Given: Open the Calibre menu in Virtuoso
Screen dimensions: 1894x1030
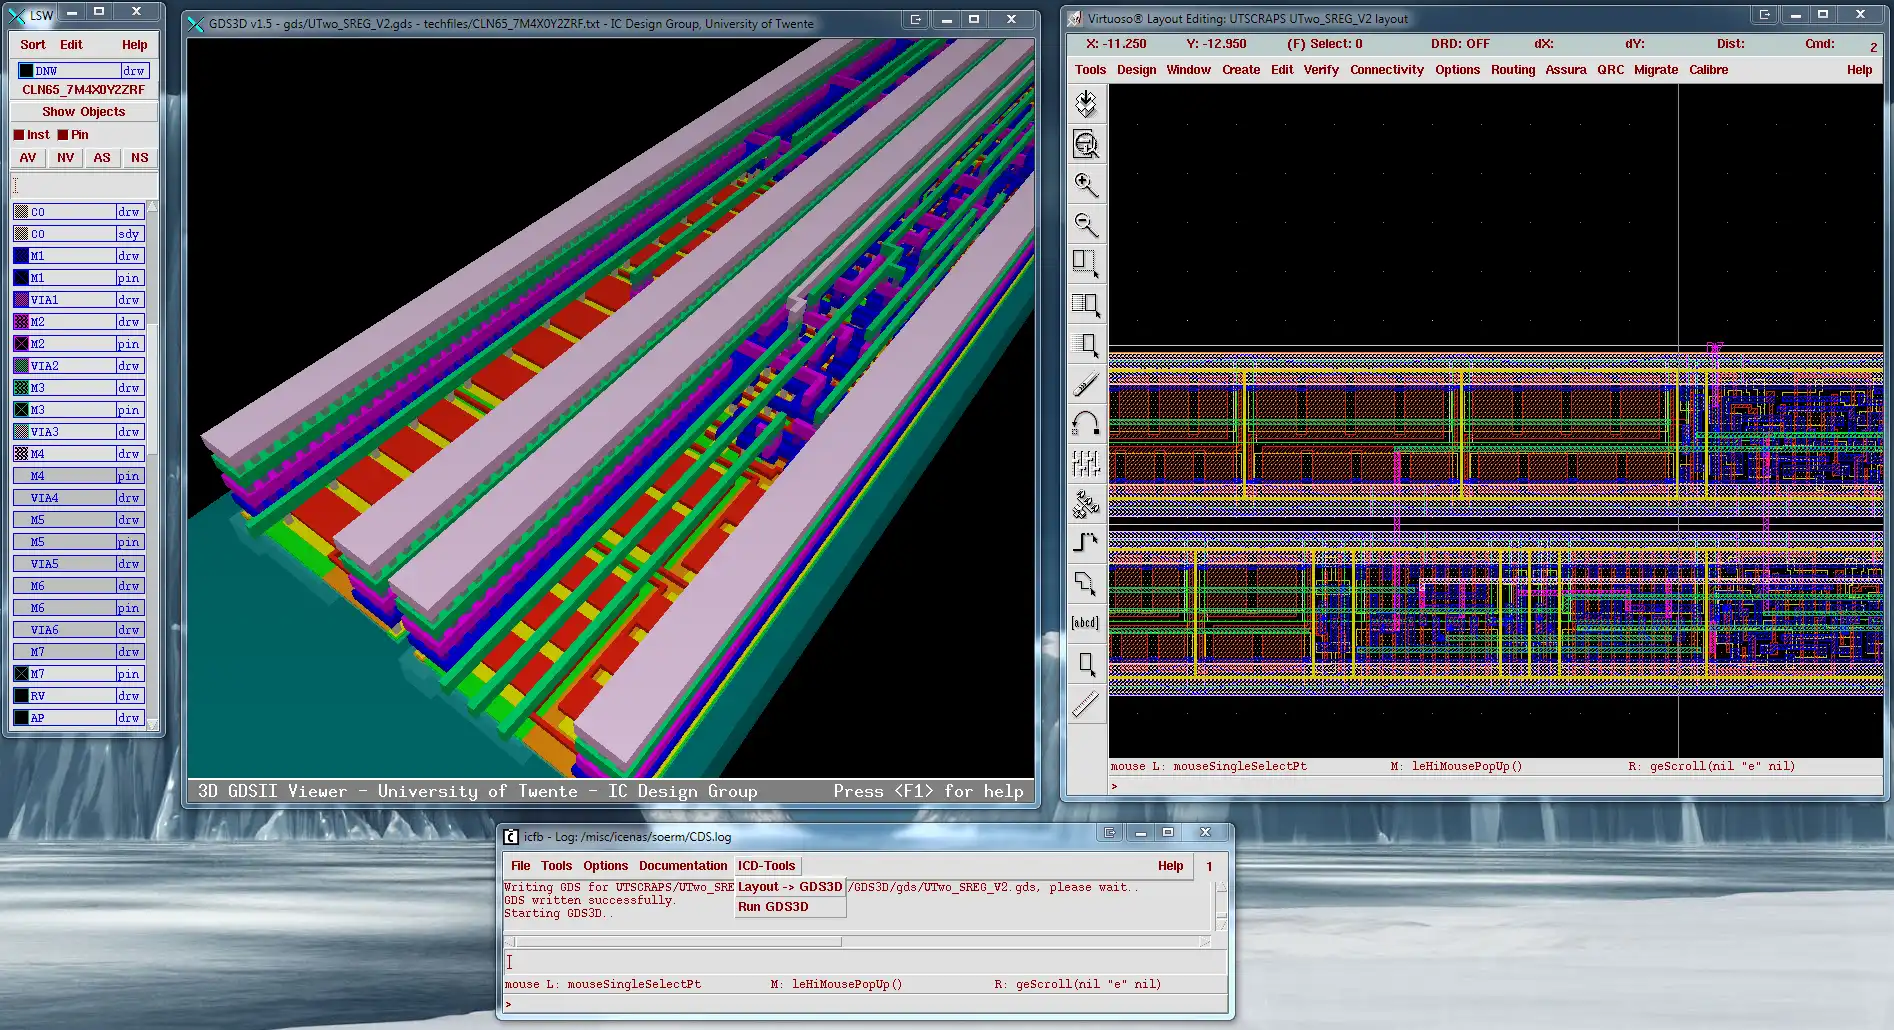Looking at the screenshot, I should coord(1708,70).
